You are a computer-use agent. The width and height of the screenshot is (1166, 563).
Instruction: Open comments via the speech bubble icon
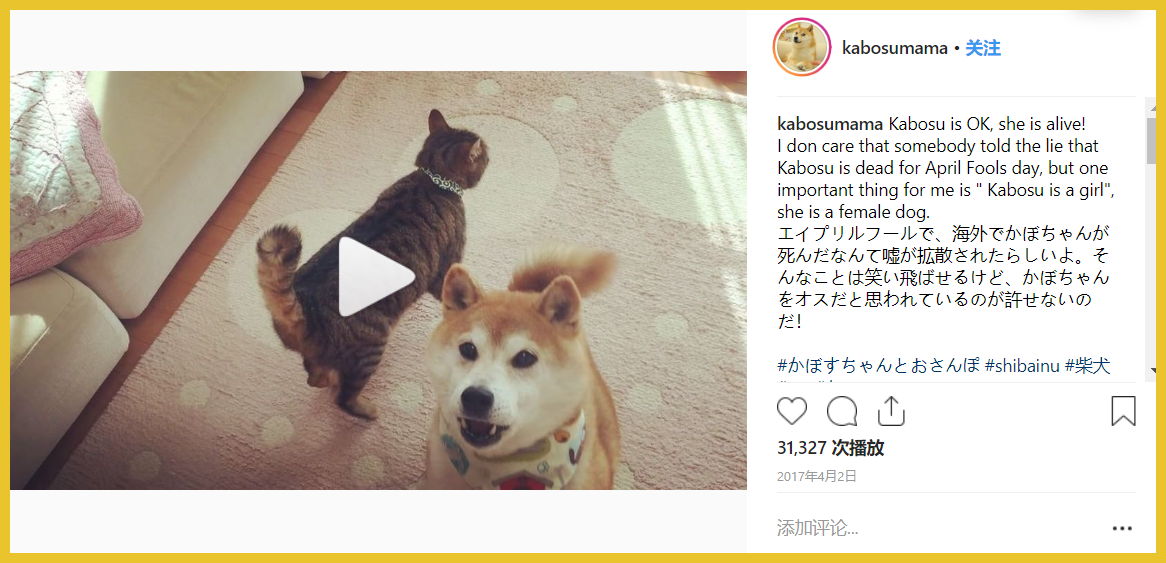click(842, 411)
